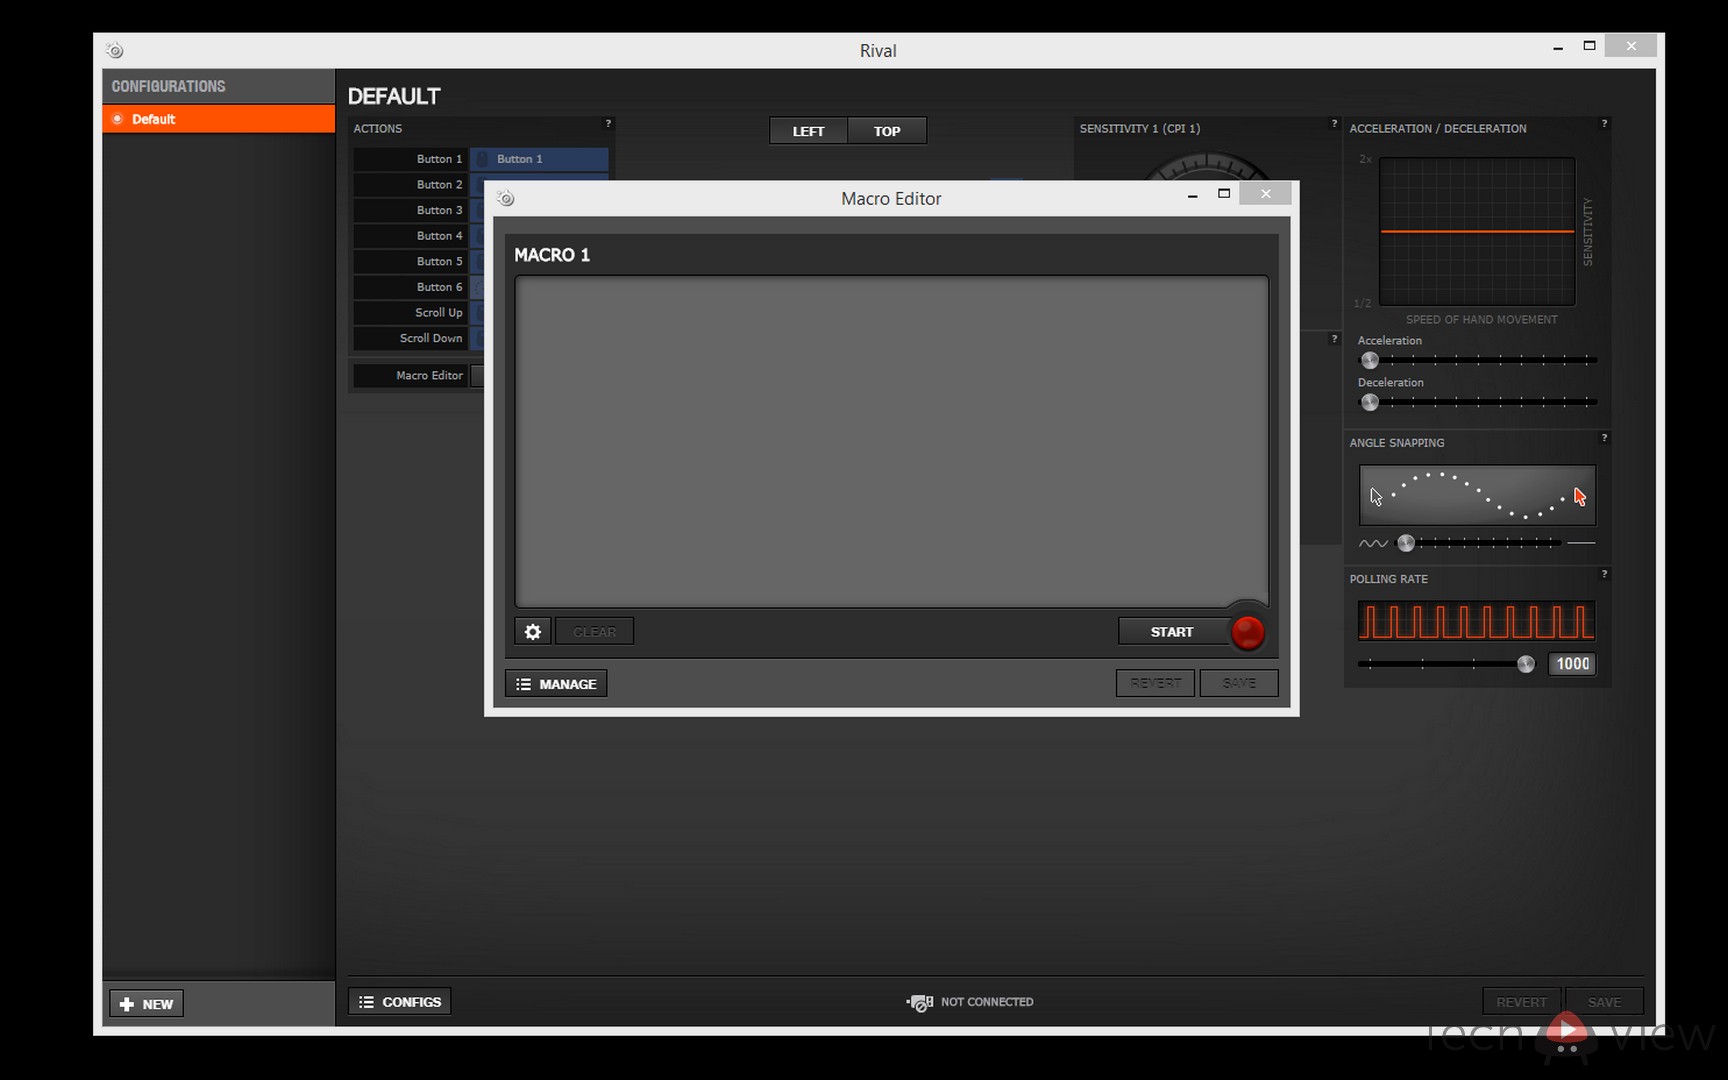Select the Button 2 row label
1728x1080 pixels.
[x=410, y=185]
